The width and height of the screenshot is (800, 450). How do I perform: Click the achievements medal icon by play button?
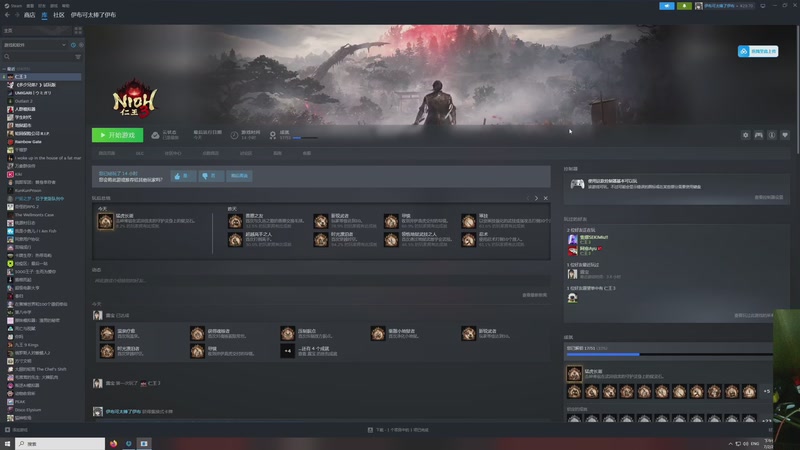coord(273,135)
